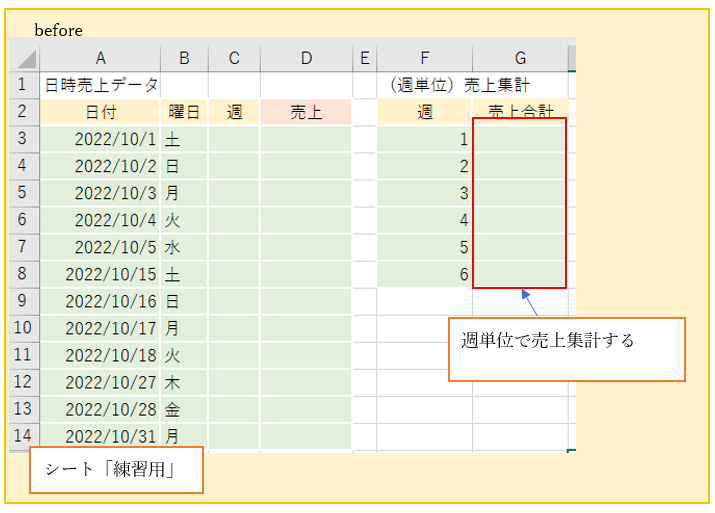Select row 8 header

(x=24, y=274)
